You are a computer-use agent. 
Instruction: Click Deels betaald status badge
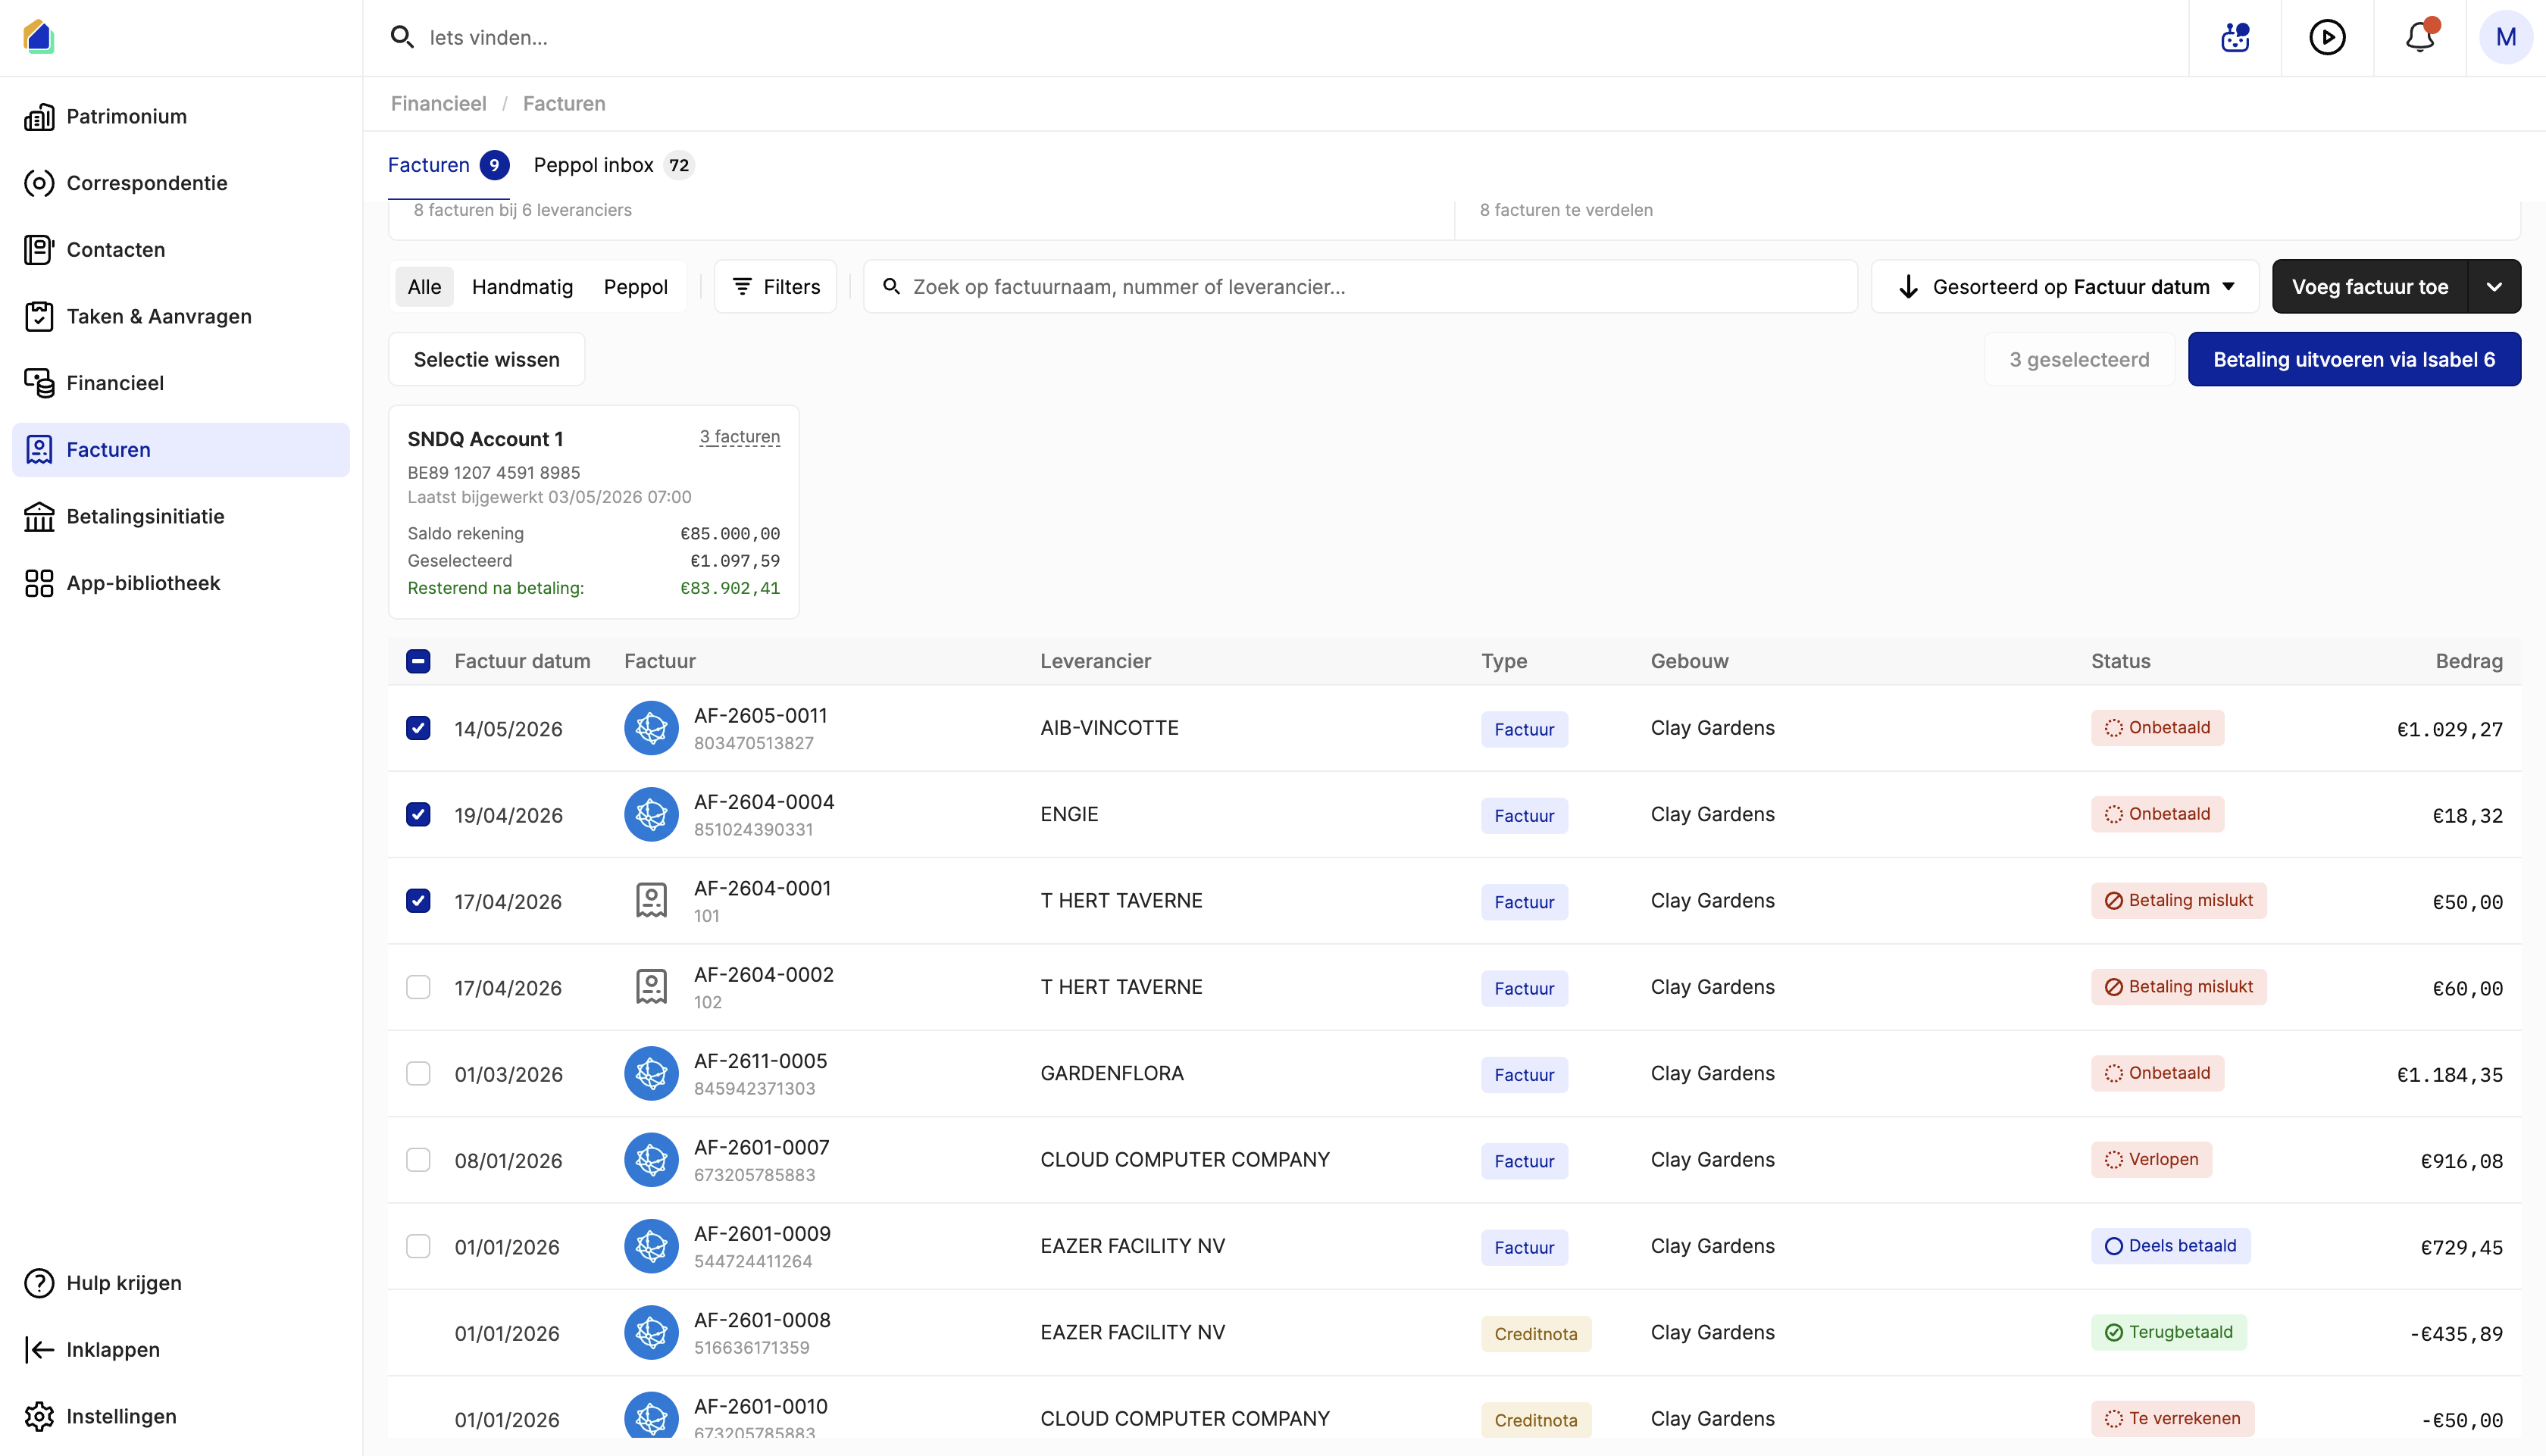click(2170, 1246)
